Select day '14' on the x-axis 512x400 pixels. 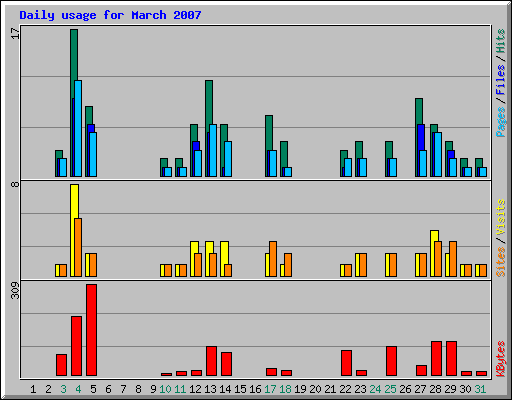[225, 389]
